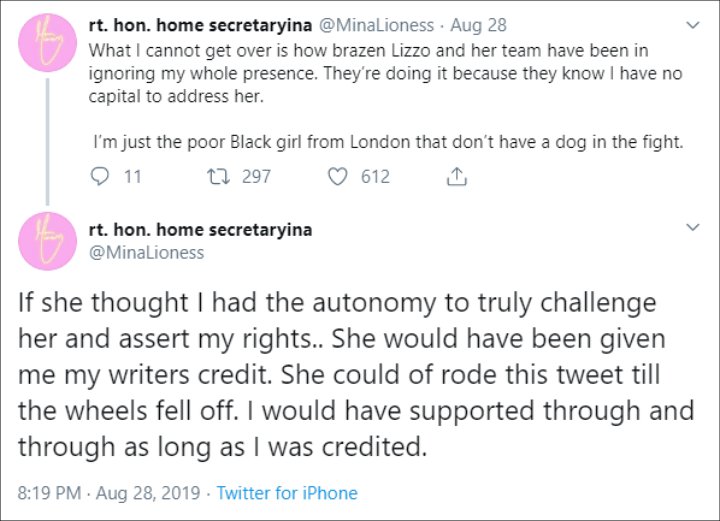Like the first tweet with heart icon
This screenshot has width=720, height=521.
pos(338,176)
